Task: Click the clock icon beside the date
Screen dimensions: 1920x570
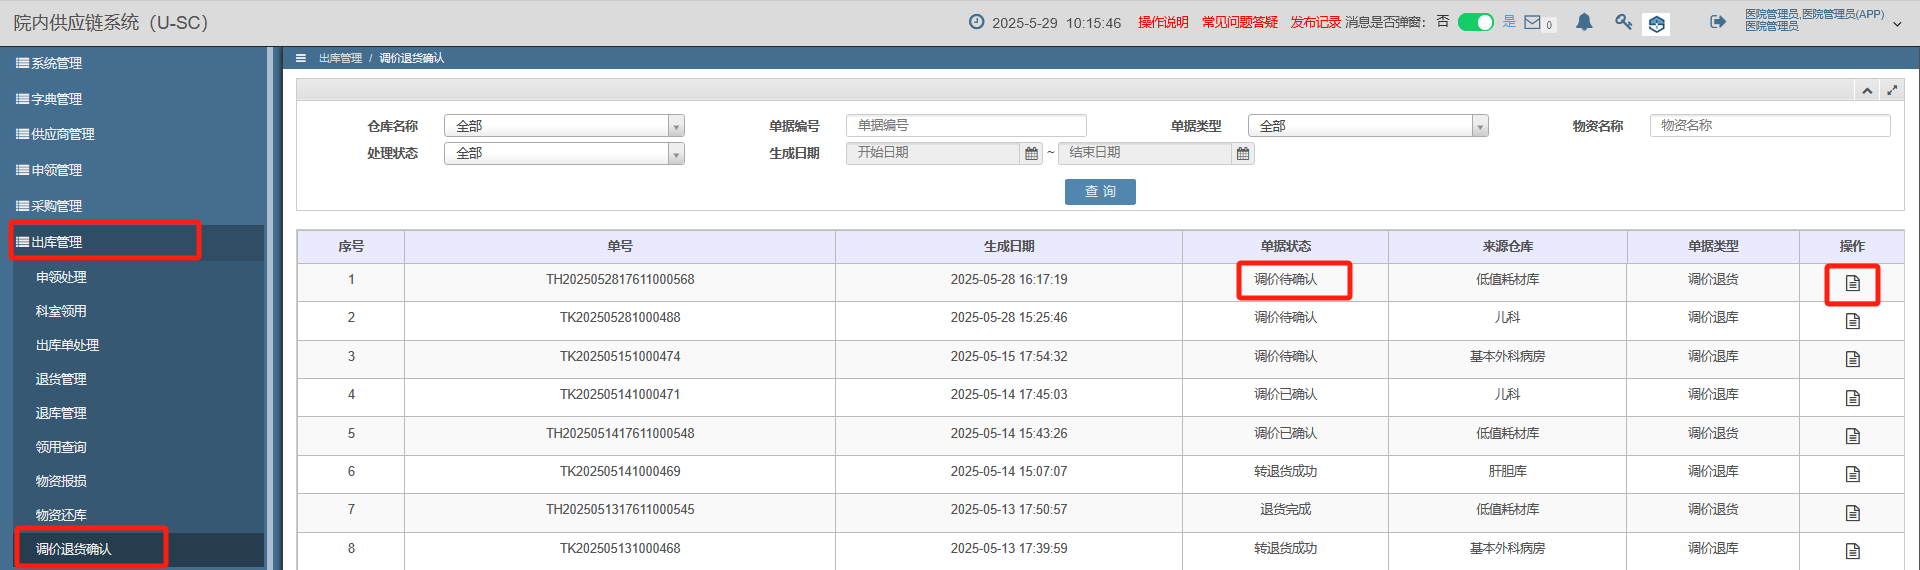Action: pyautogui.click(x=976, y=22)
